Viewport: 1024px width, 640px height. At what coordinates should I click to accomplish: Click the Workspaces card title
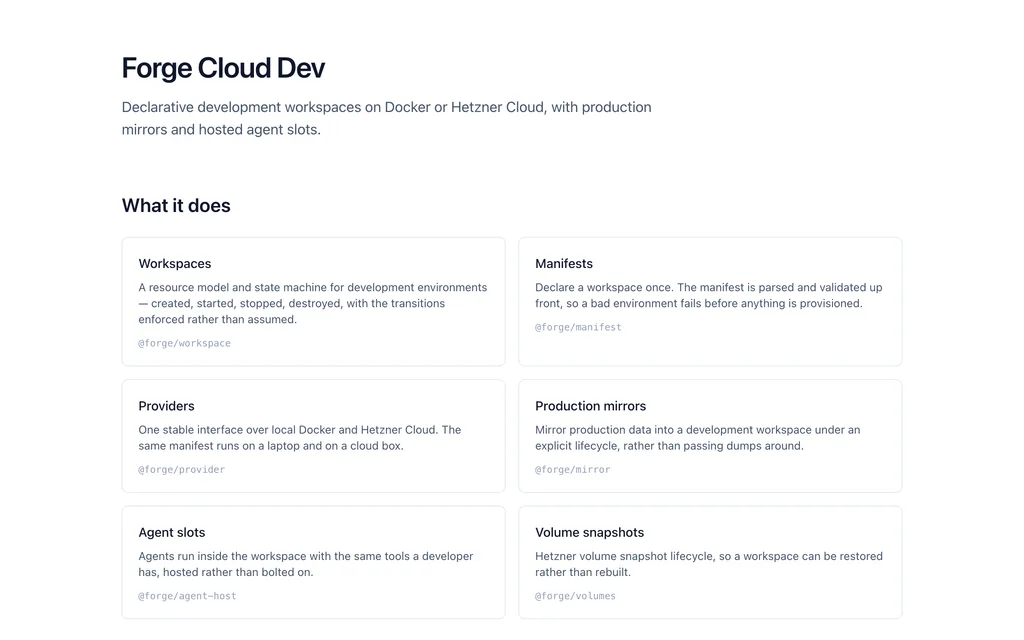coord(174,264)
